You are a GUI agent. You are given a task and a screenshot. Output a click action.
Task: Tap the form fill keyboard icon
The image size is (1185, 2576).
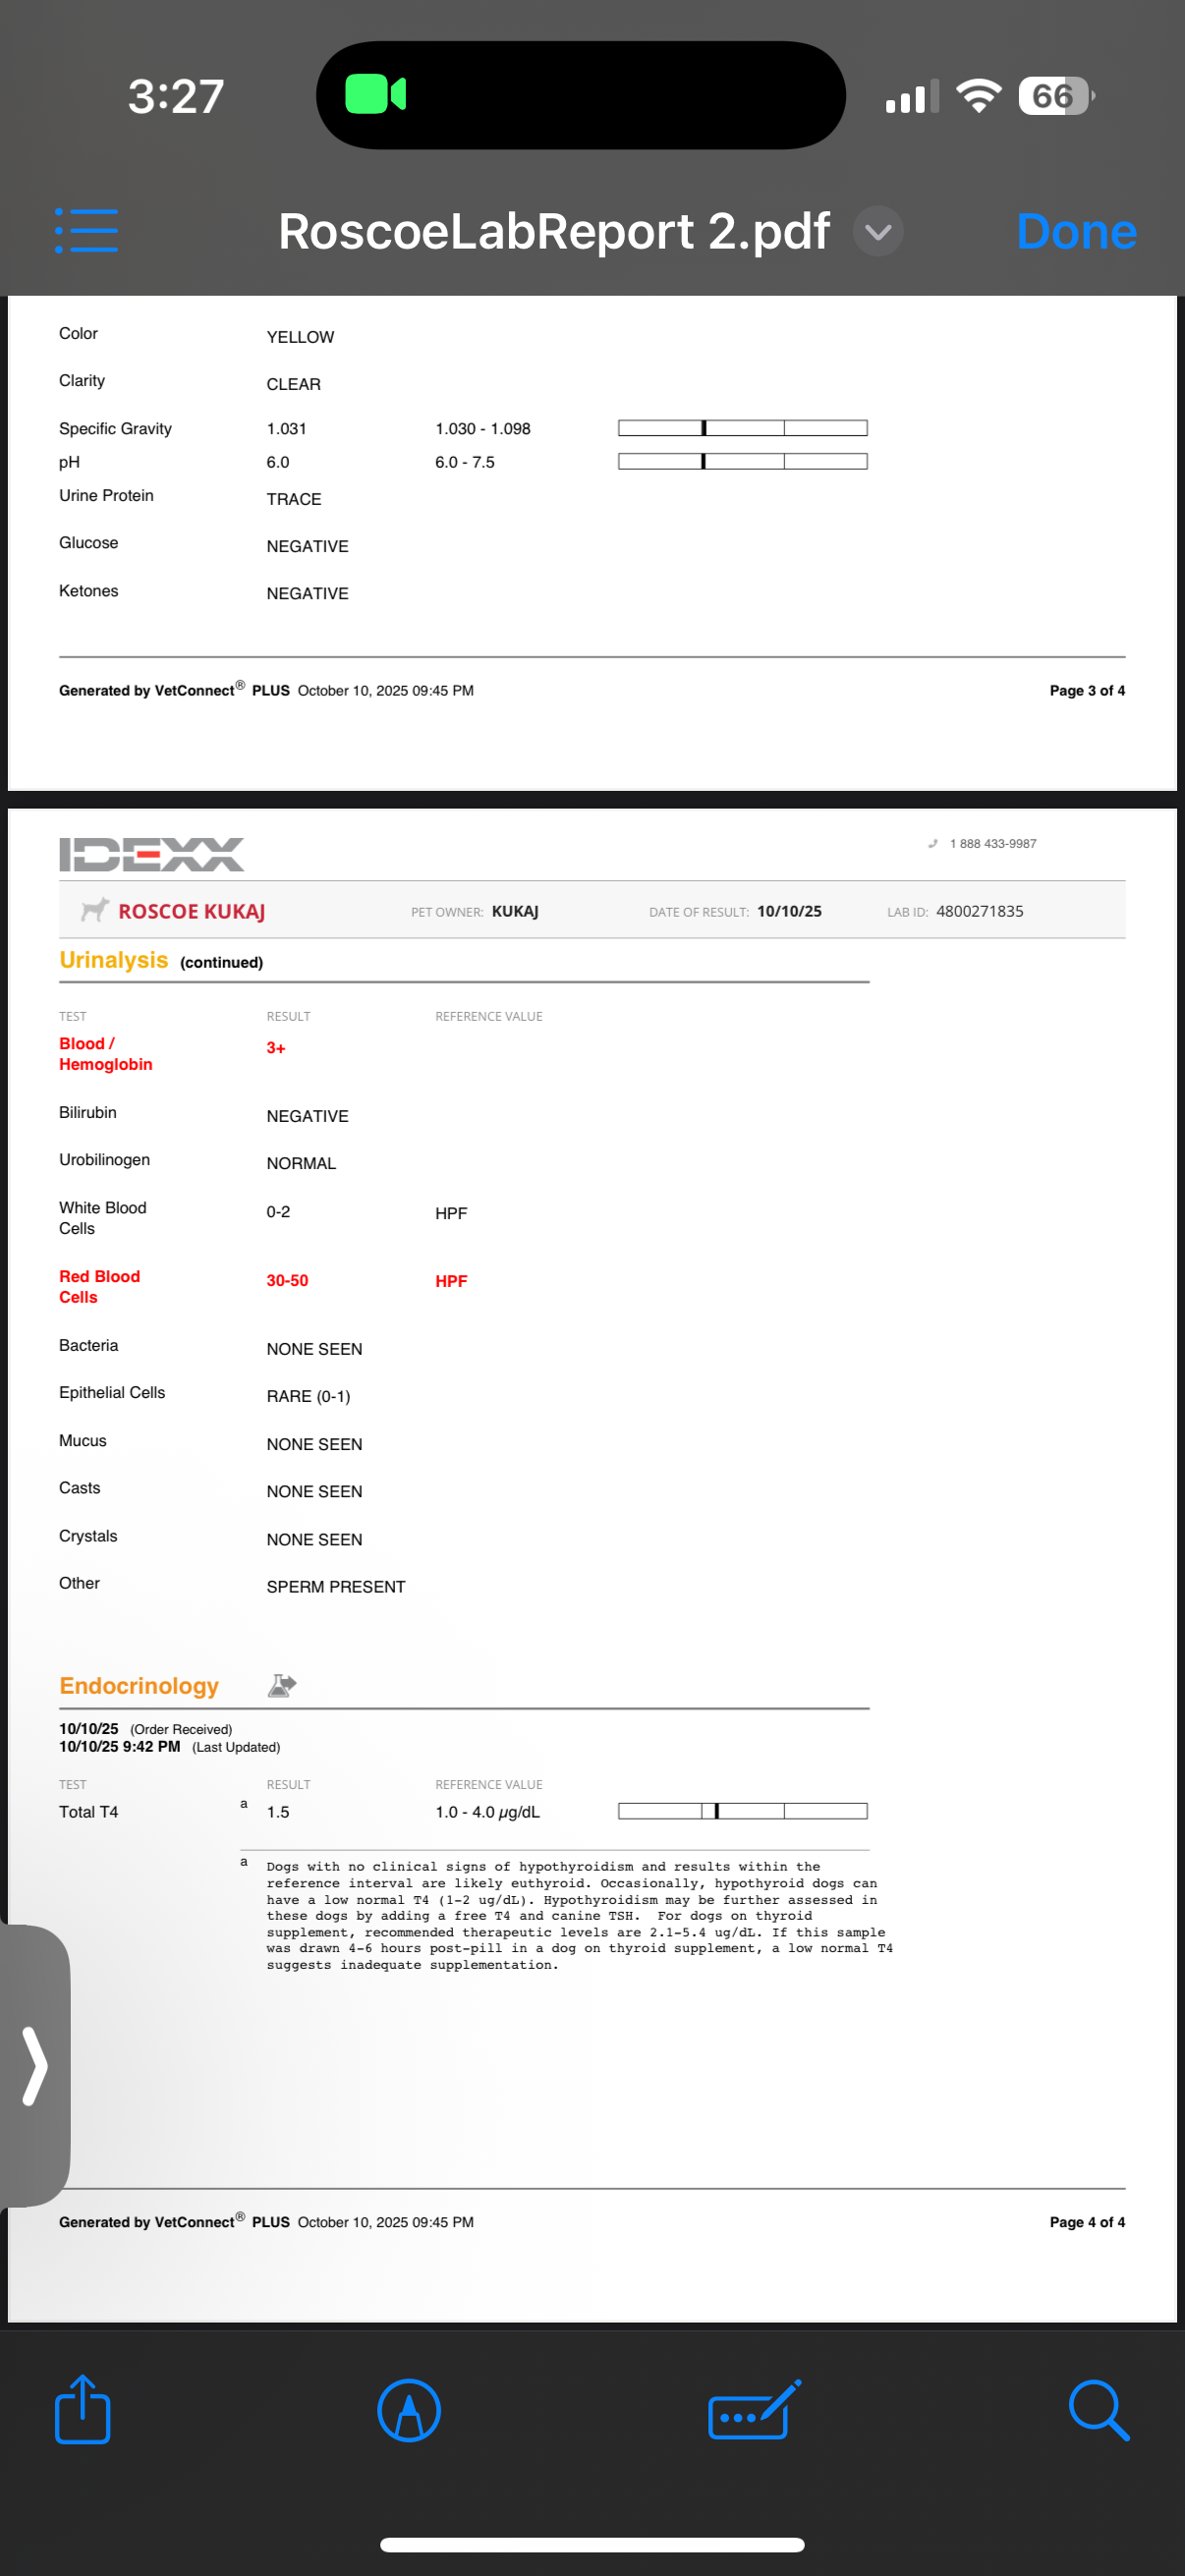point(754,2410)
